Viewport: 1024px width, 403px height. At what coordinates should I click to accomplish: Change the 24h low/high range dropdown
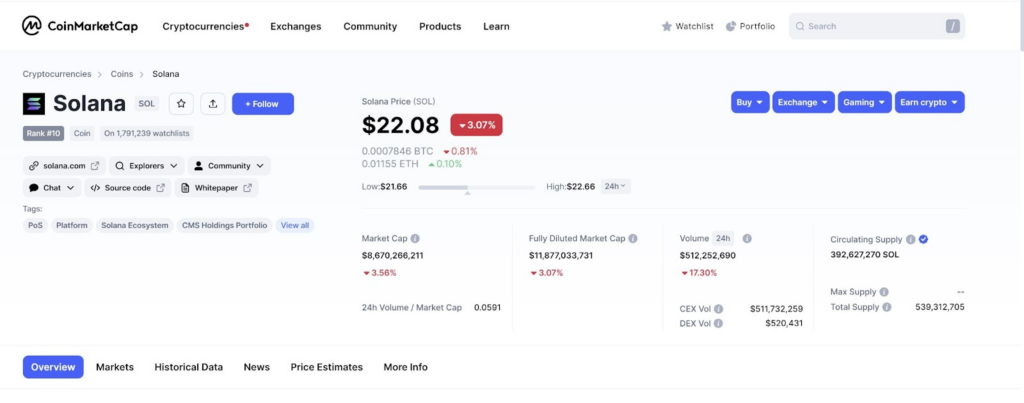(615, 187)
